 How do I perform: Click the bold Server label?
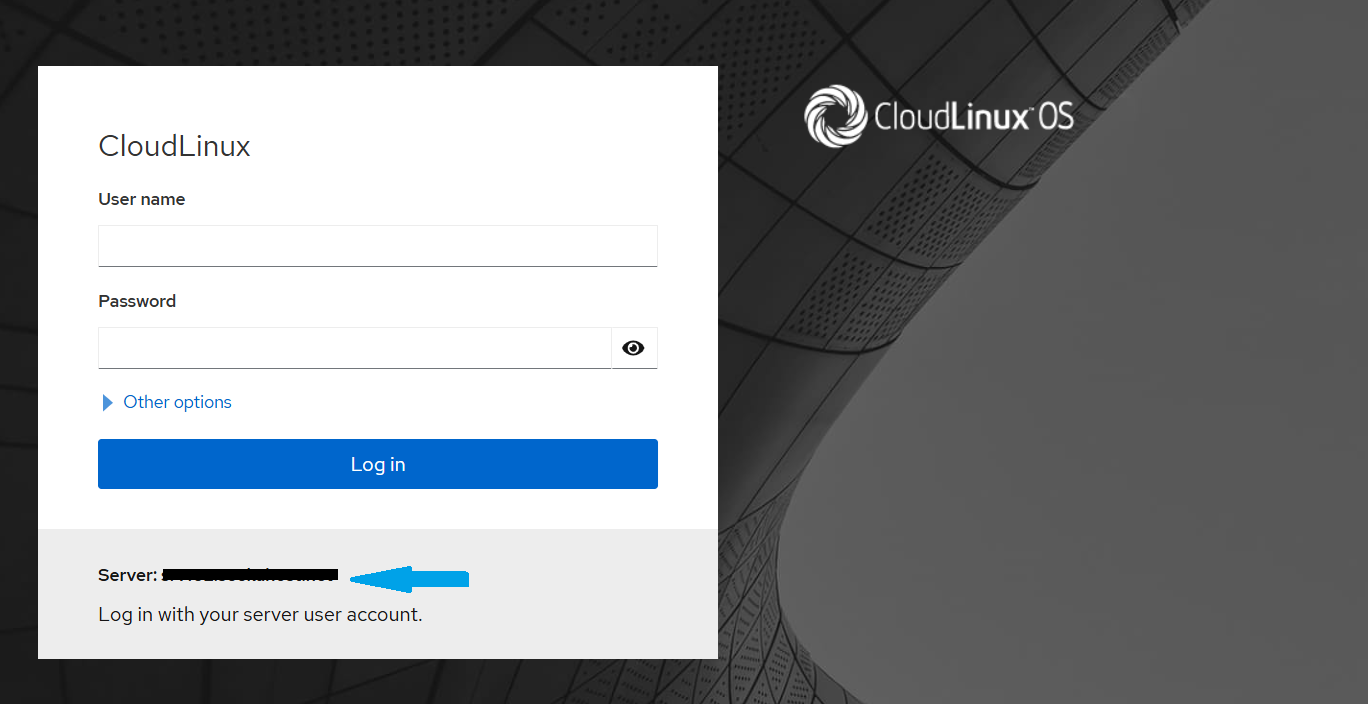tap(127, 575)
